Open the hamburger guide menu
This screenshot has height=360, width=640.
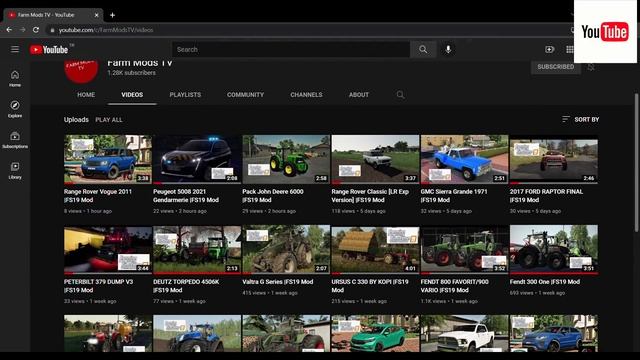[15, 49]
